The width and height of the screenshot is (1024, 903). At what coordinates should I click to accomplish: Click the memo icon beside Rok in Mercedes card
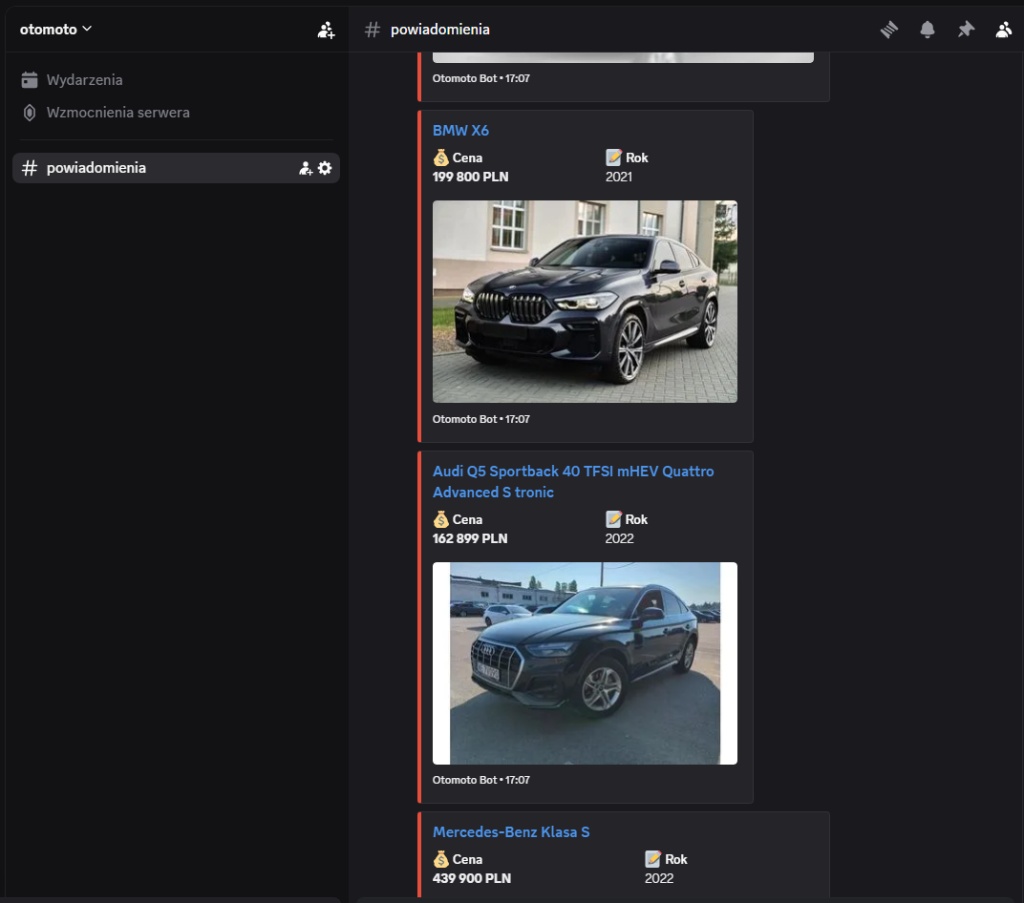(652, 859)
